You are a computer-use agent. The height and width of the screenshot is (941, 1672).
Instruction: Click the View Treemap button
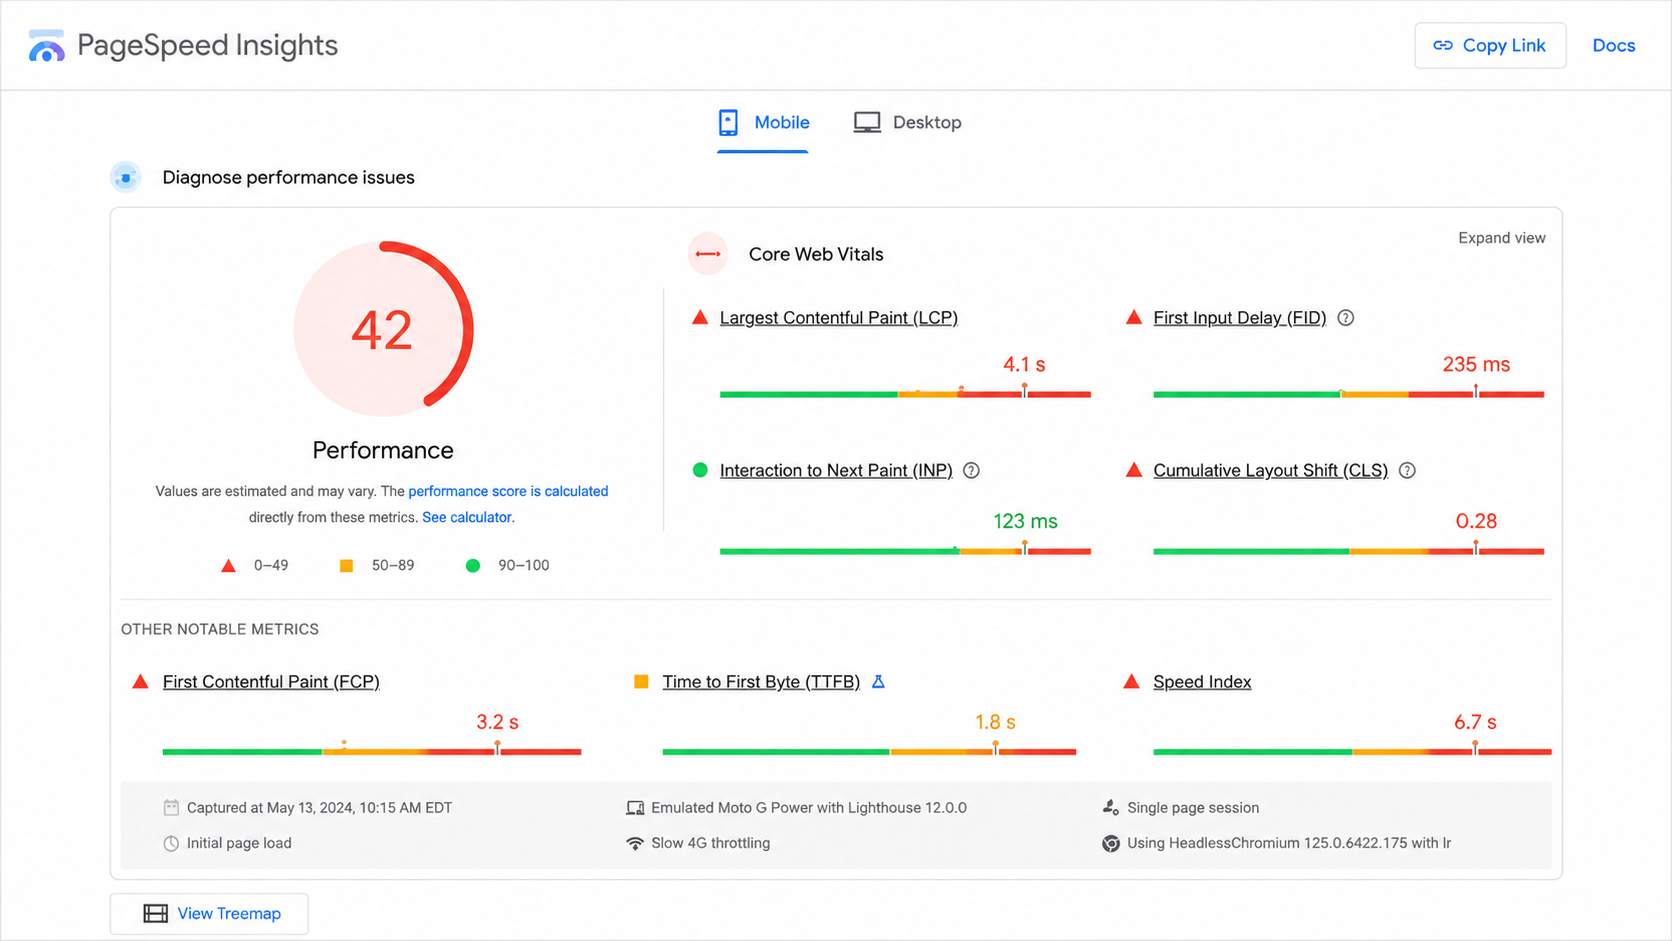coord(209,914)
